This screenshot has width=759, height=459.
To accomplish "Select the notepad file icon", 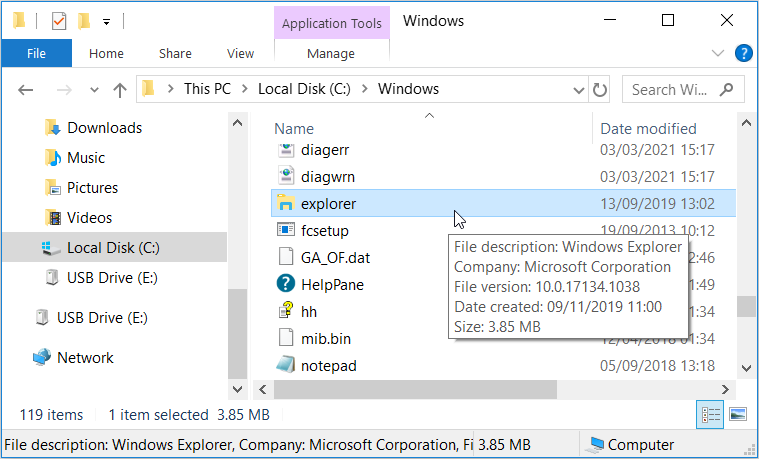I will point(286,366).
